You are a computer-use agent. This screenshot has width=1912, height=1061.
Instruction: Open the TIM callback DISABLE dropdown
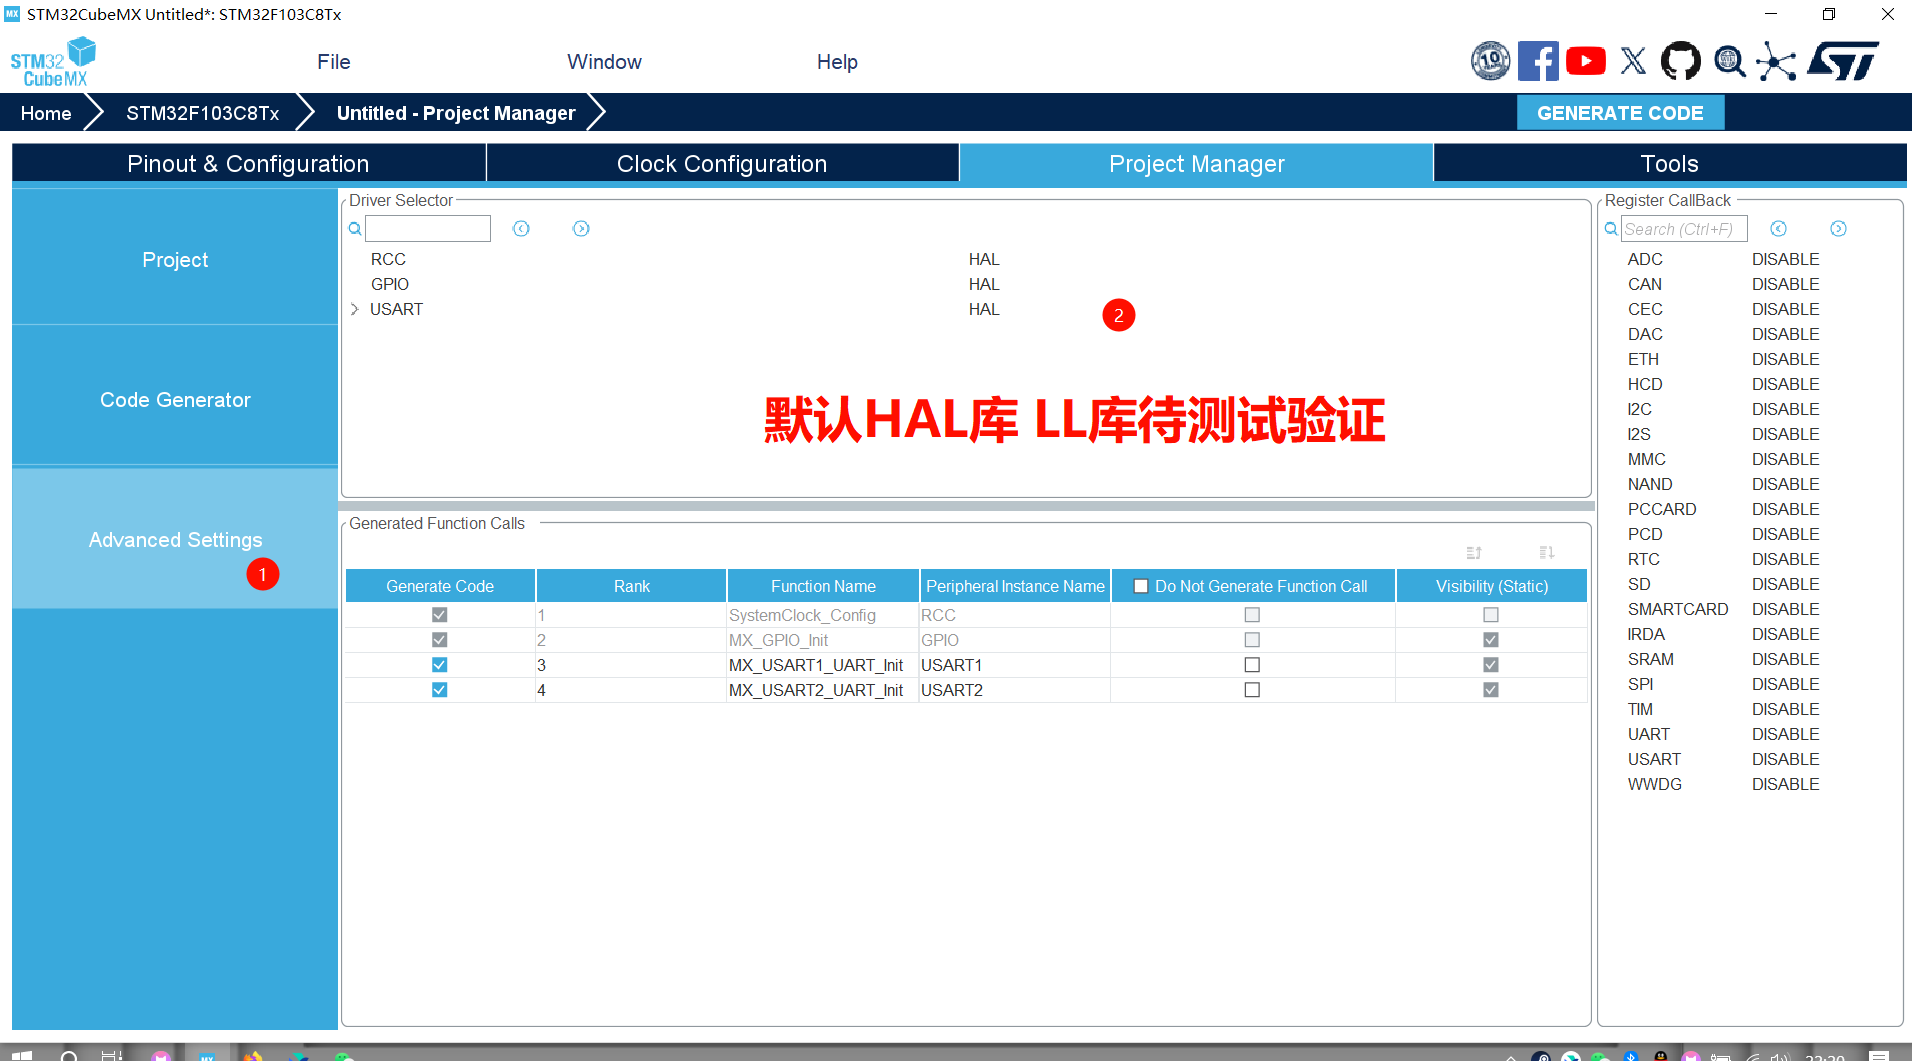(1785, 710)
